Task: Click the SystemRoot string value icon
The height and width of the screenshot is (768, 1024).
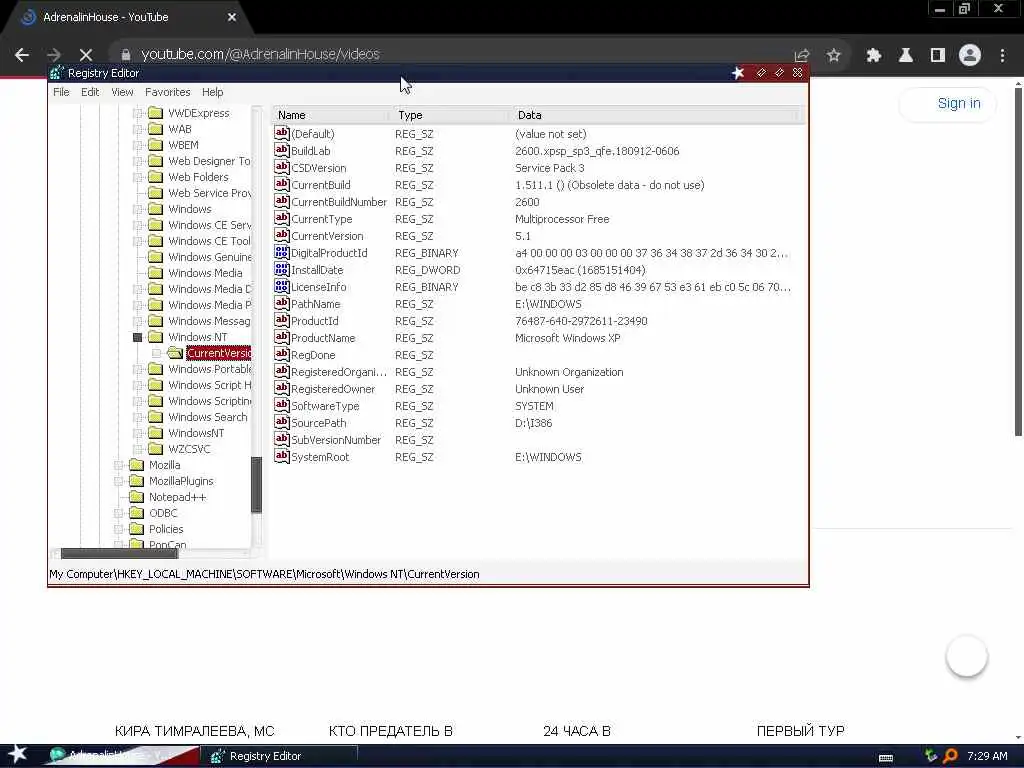Action: coord(281,456)
